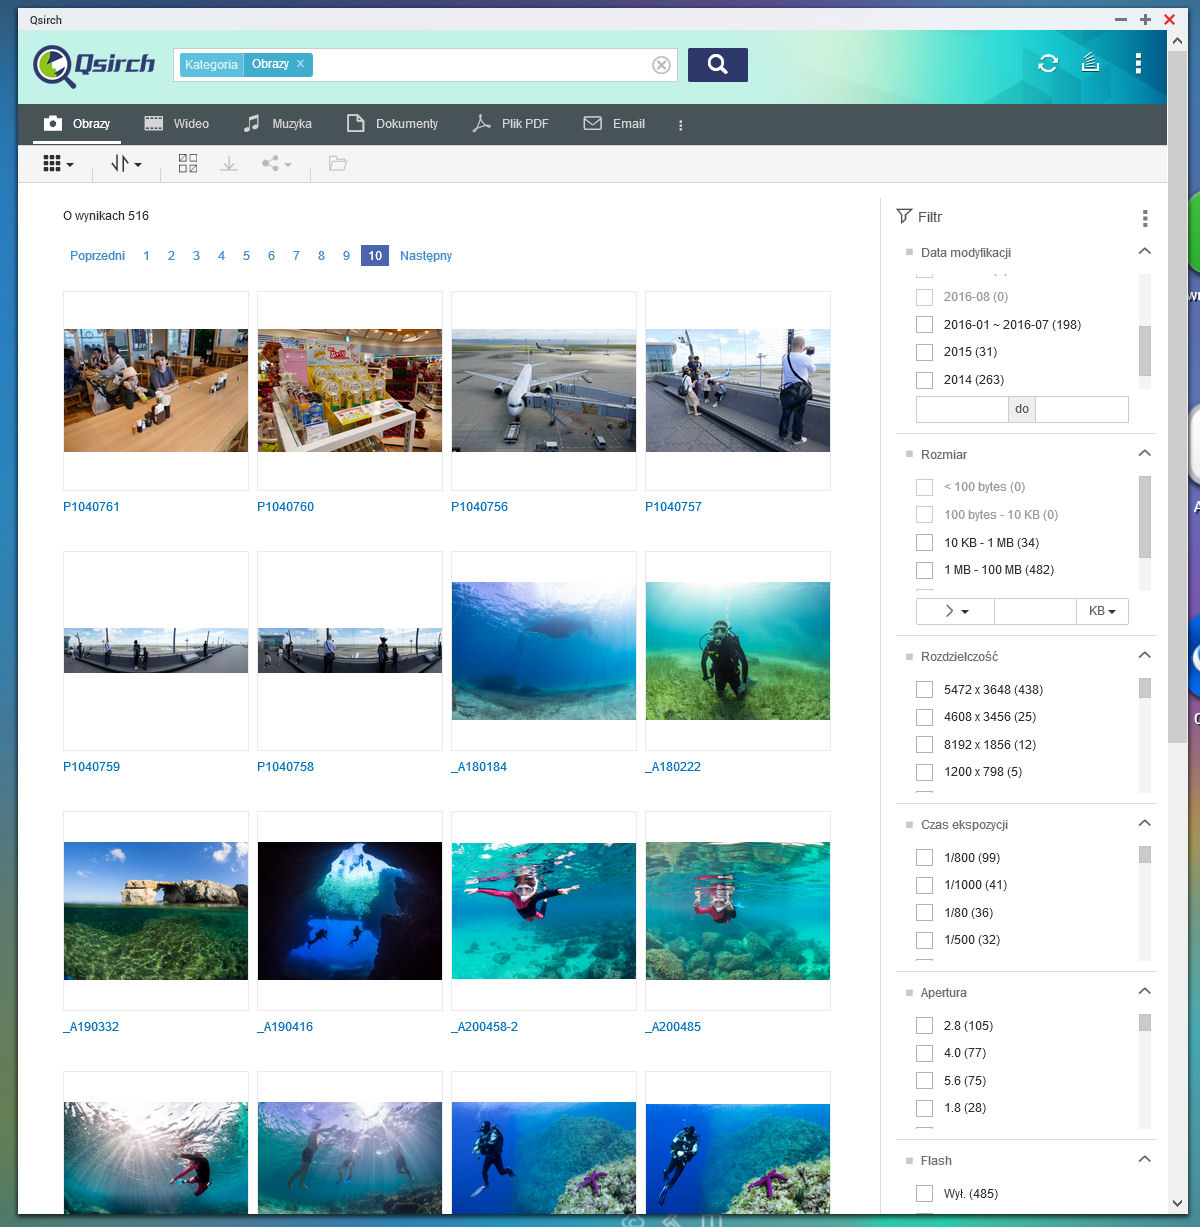The width and height of the screenshot is (1200, 1227).
Task: Open the KB unit dropdown
Action: pos(1102,611)
